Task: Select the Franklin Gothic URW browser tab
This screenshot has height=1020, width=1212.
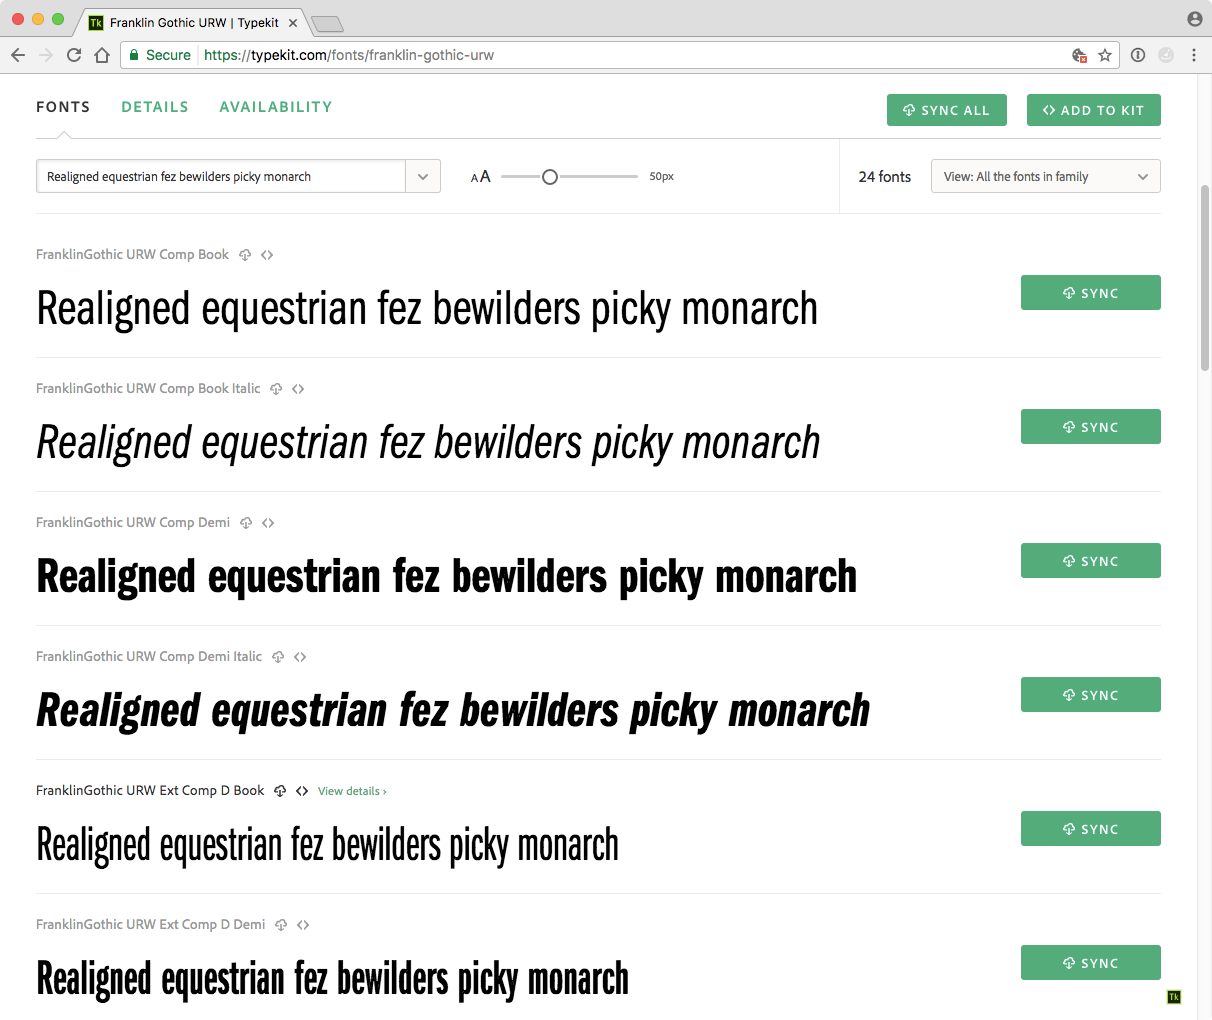Action: [194, 22]
